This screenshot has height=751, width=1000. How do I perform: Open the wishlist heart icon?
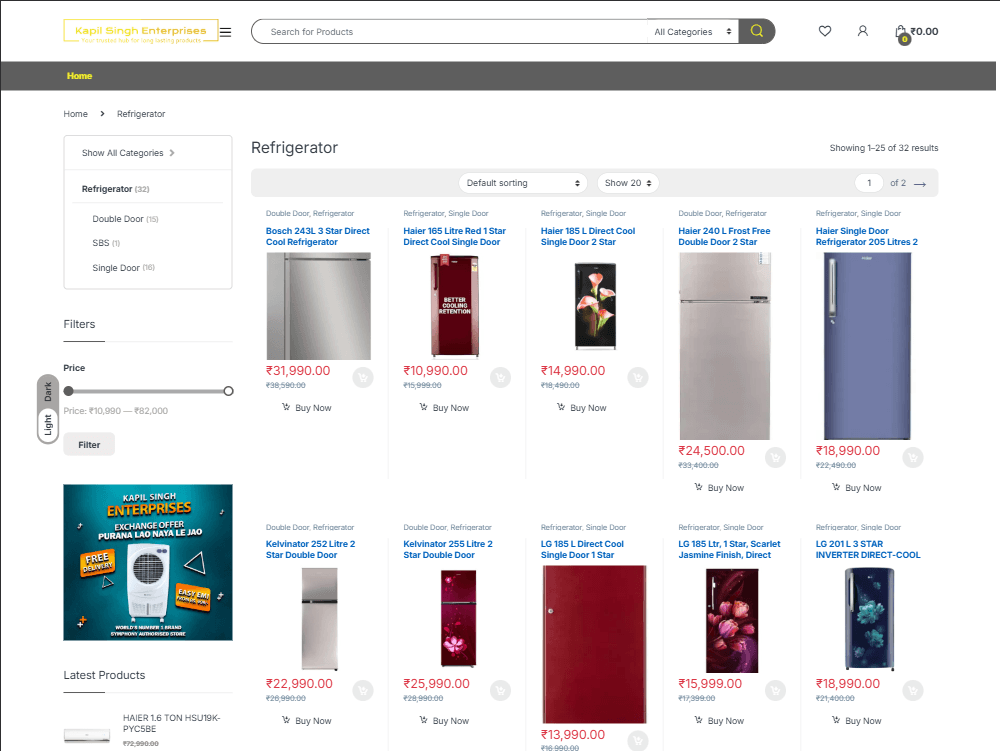point(825,31)
